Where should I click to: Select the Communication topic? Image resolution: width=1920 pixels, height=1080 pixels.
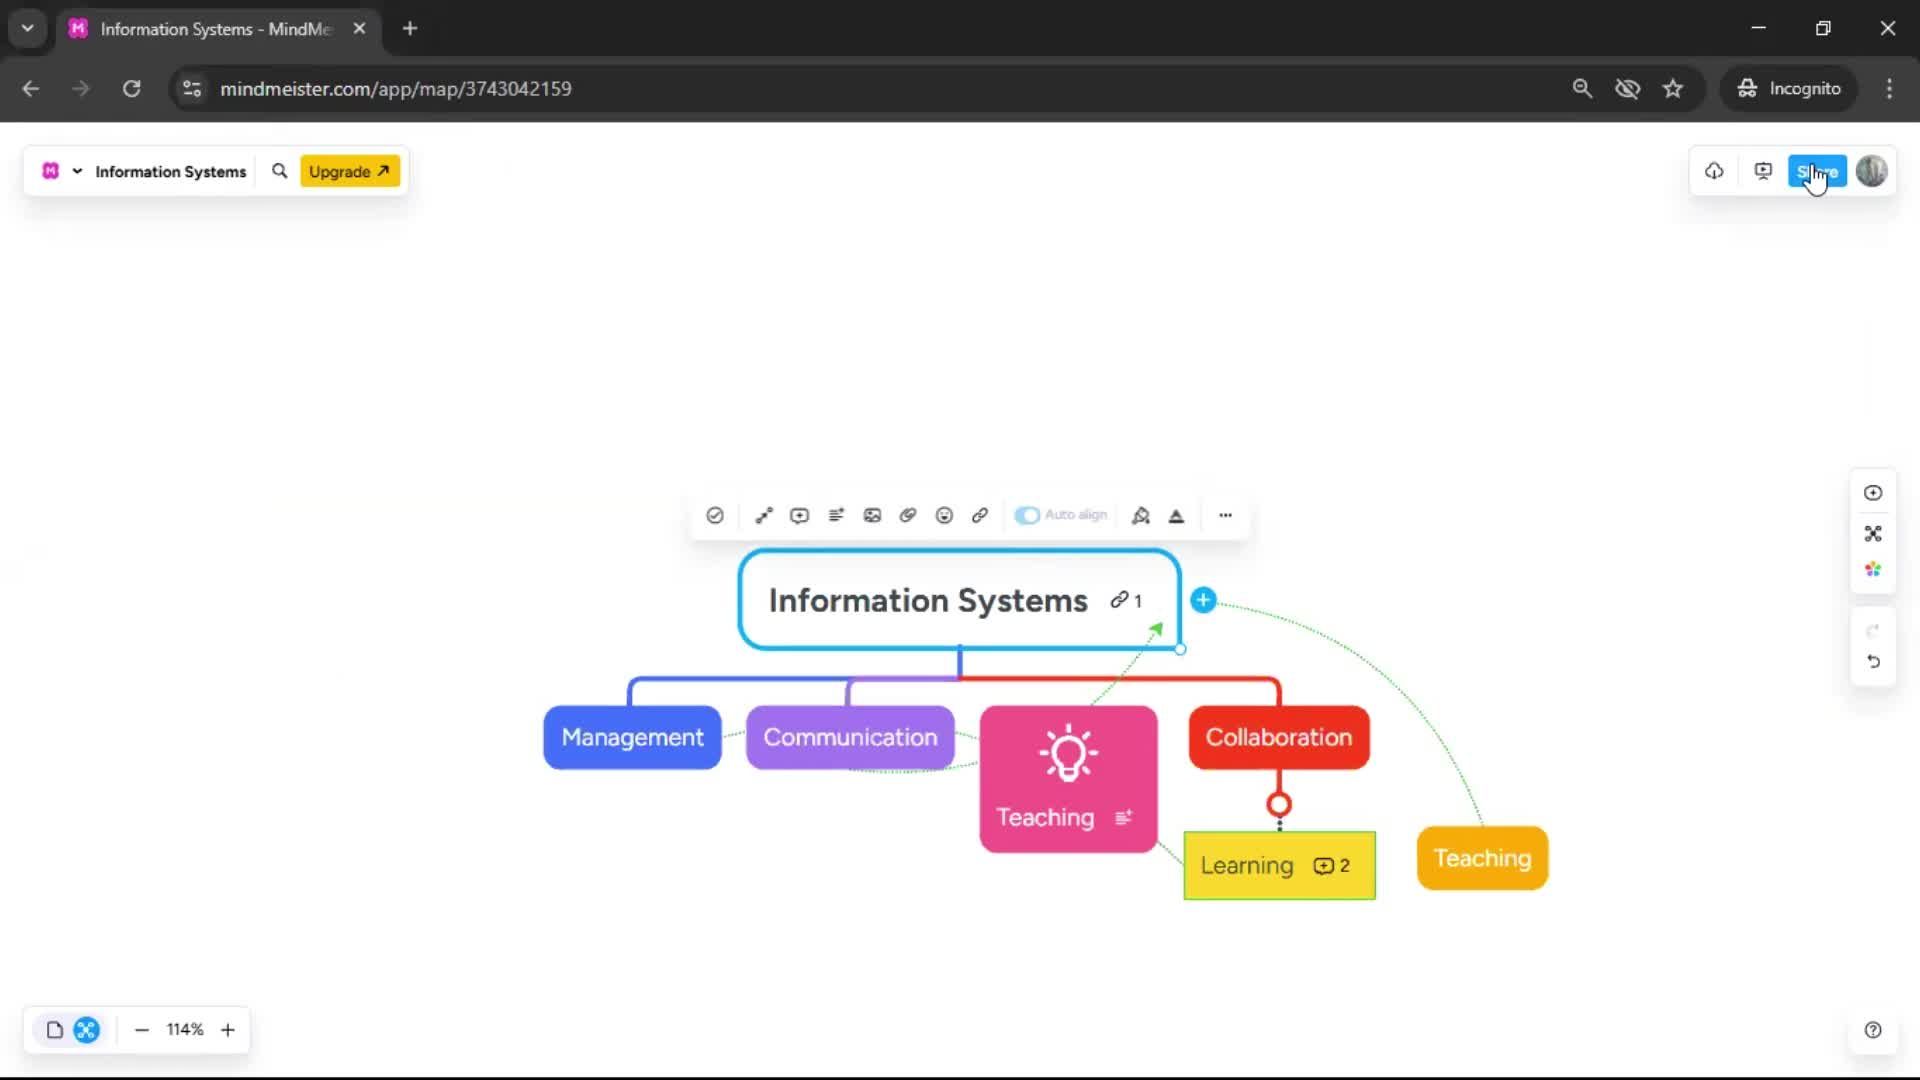pos(850,737)
